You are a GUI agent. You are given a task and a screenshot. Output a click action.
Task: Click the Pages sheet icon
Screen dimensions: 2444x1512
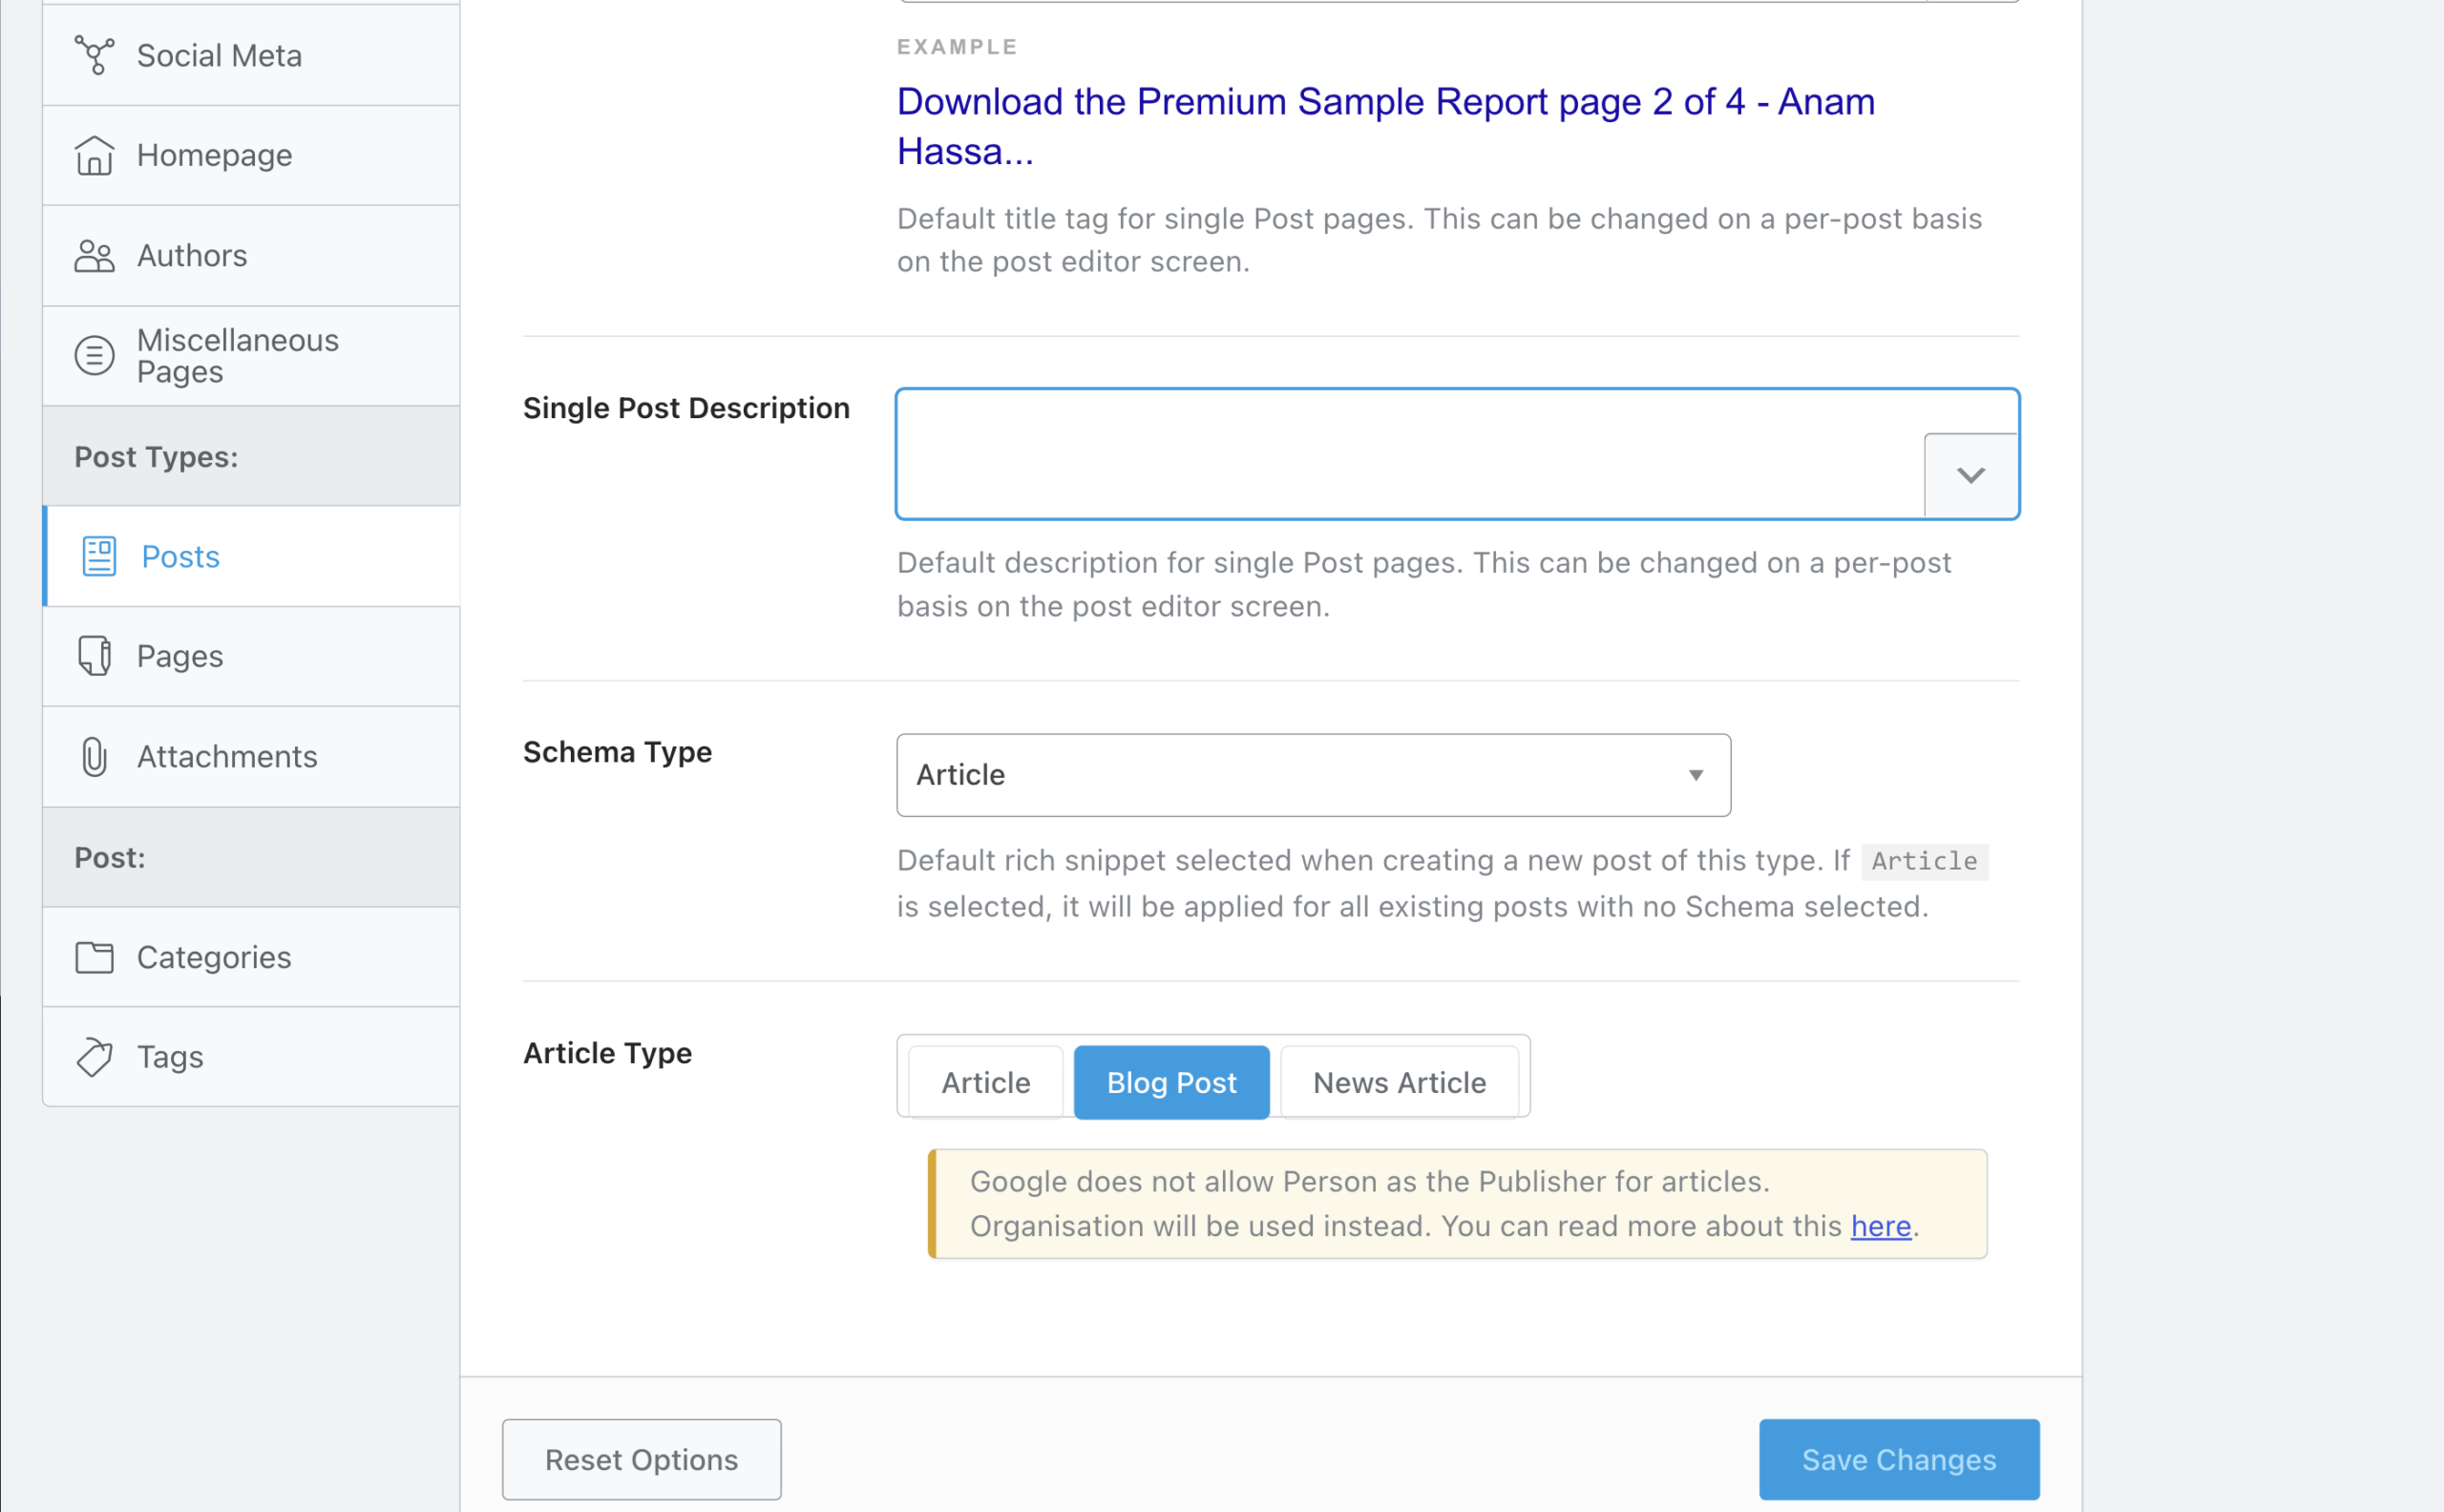[95, 656]
